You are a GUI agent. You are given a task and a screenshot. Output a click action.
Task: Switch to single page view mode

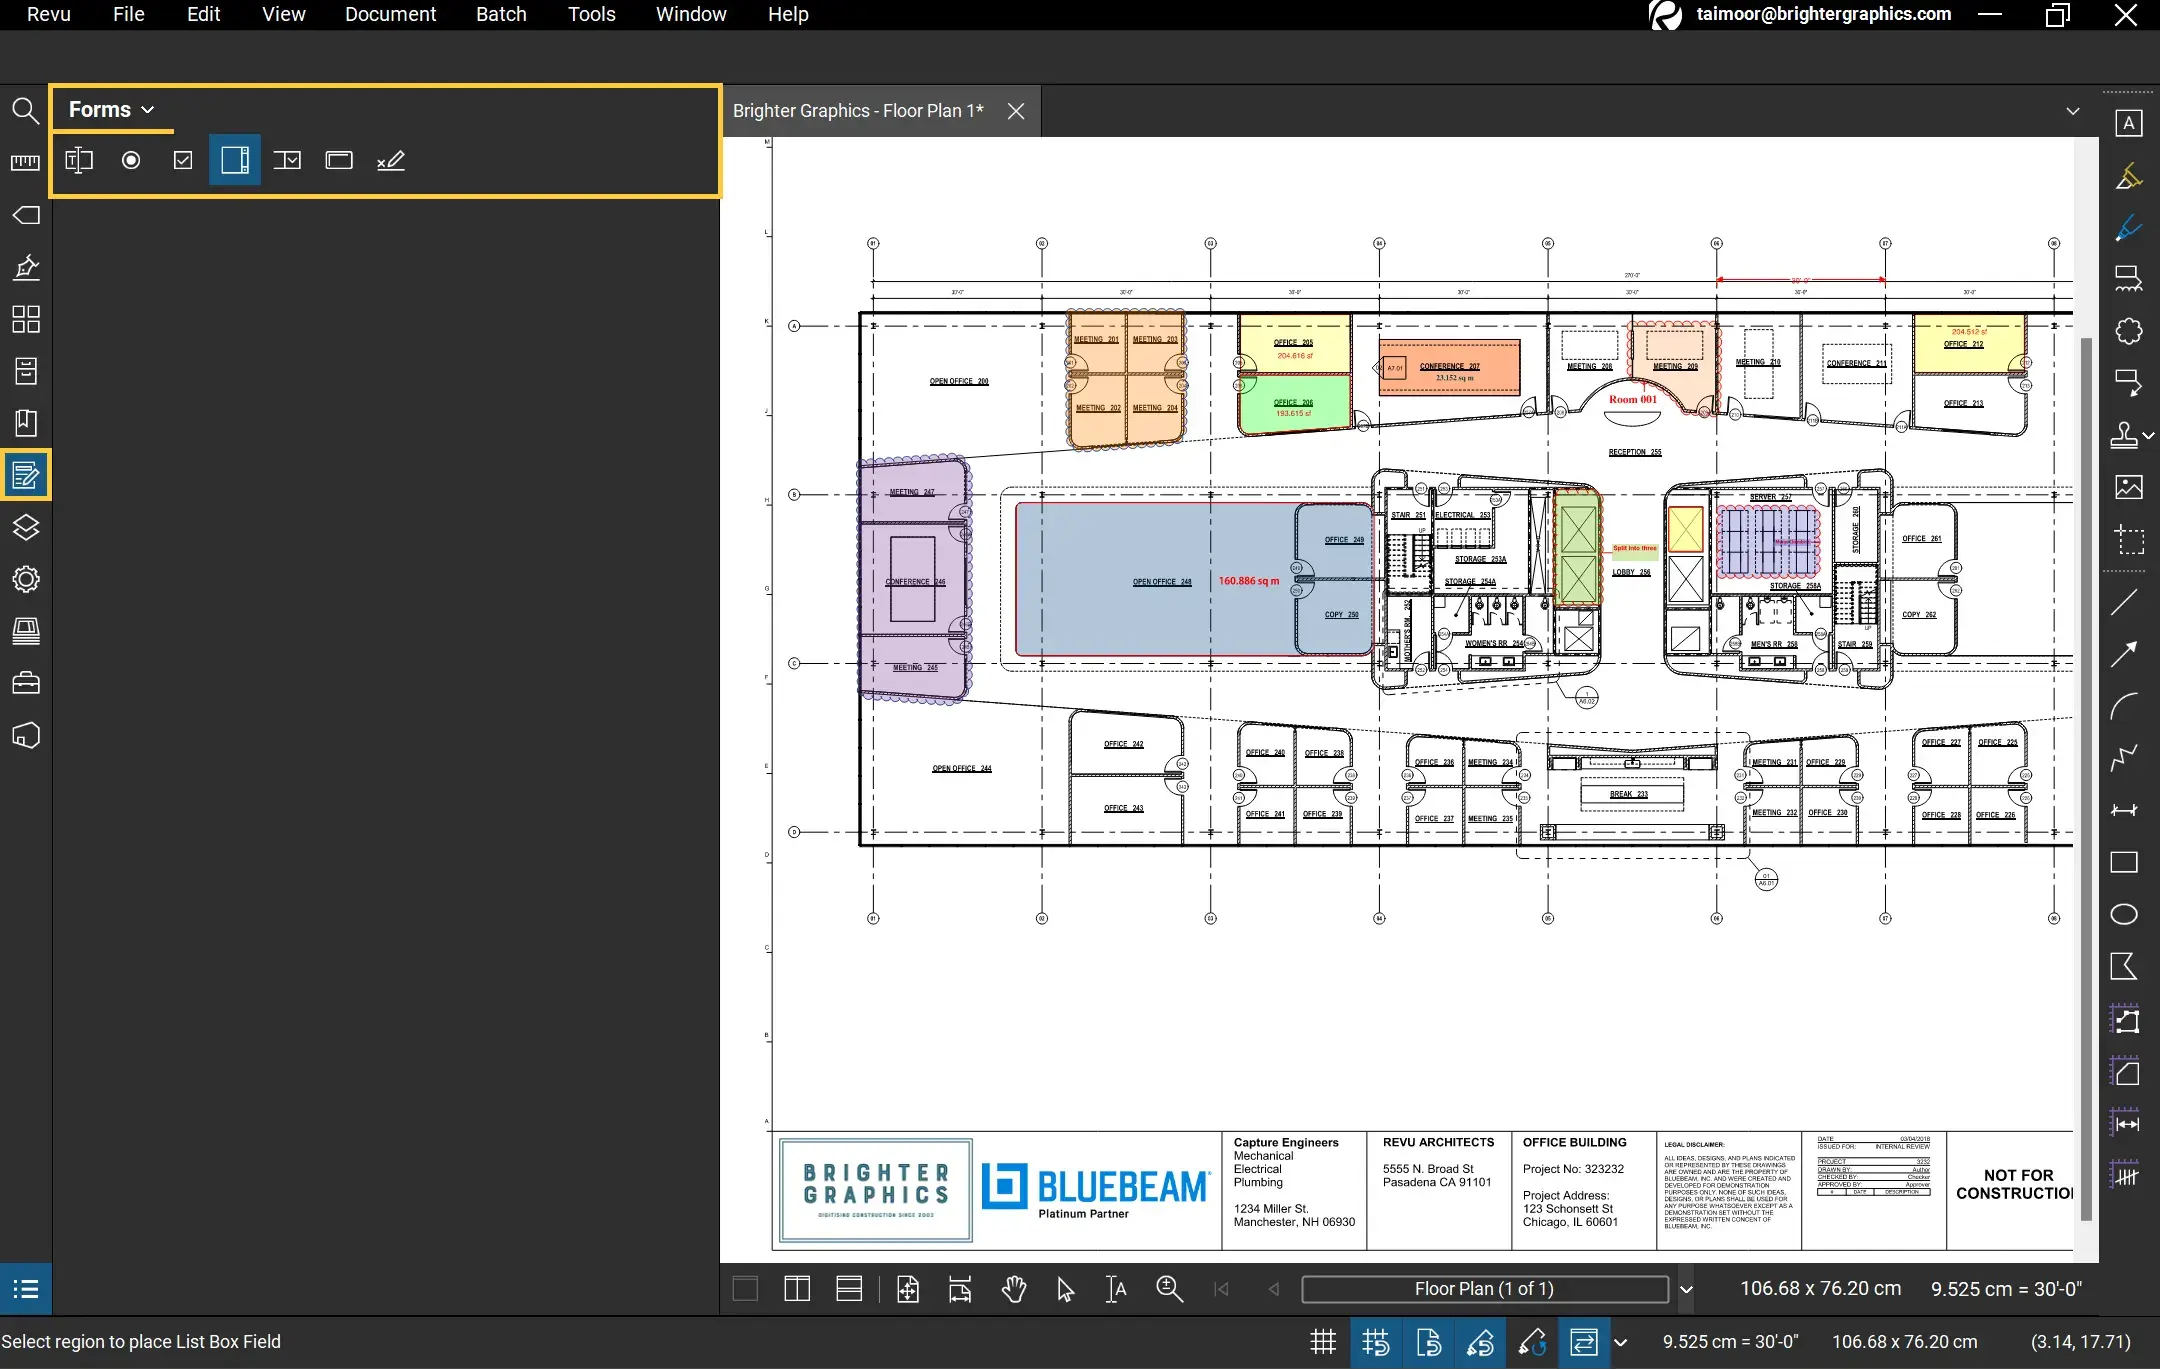[x=745, y=1289]
